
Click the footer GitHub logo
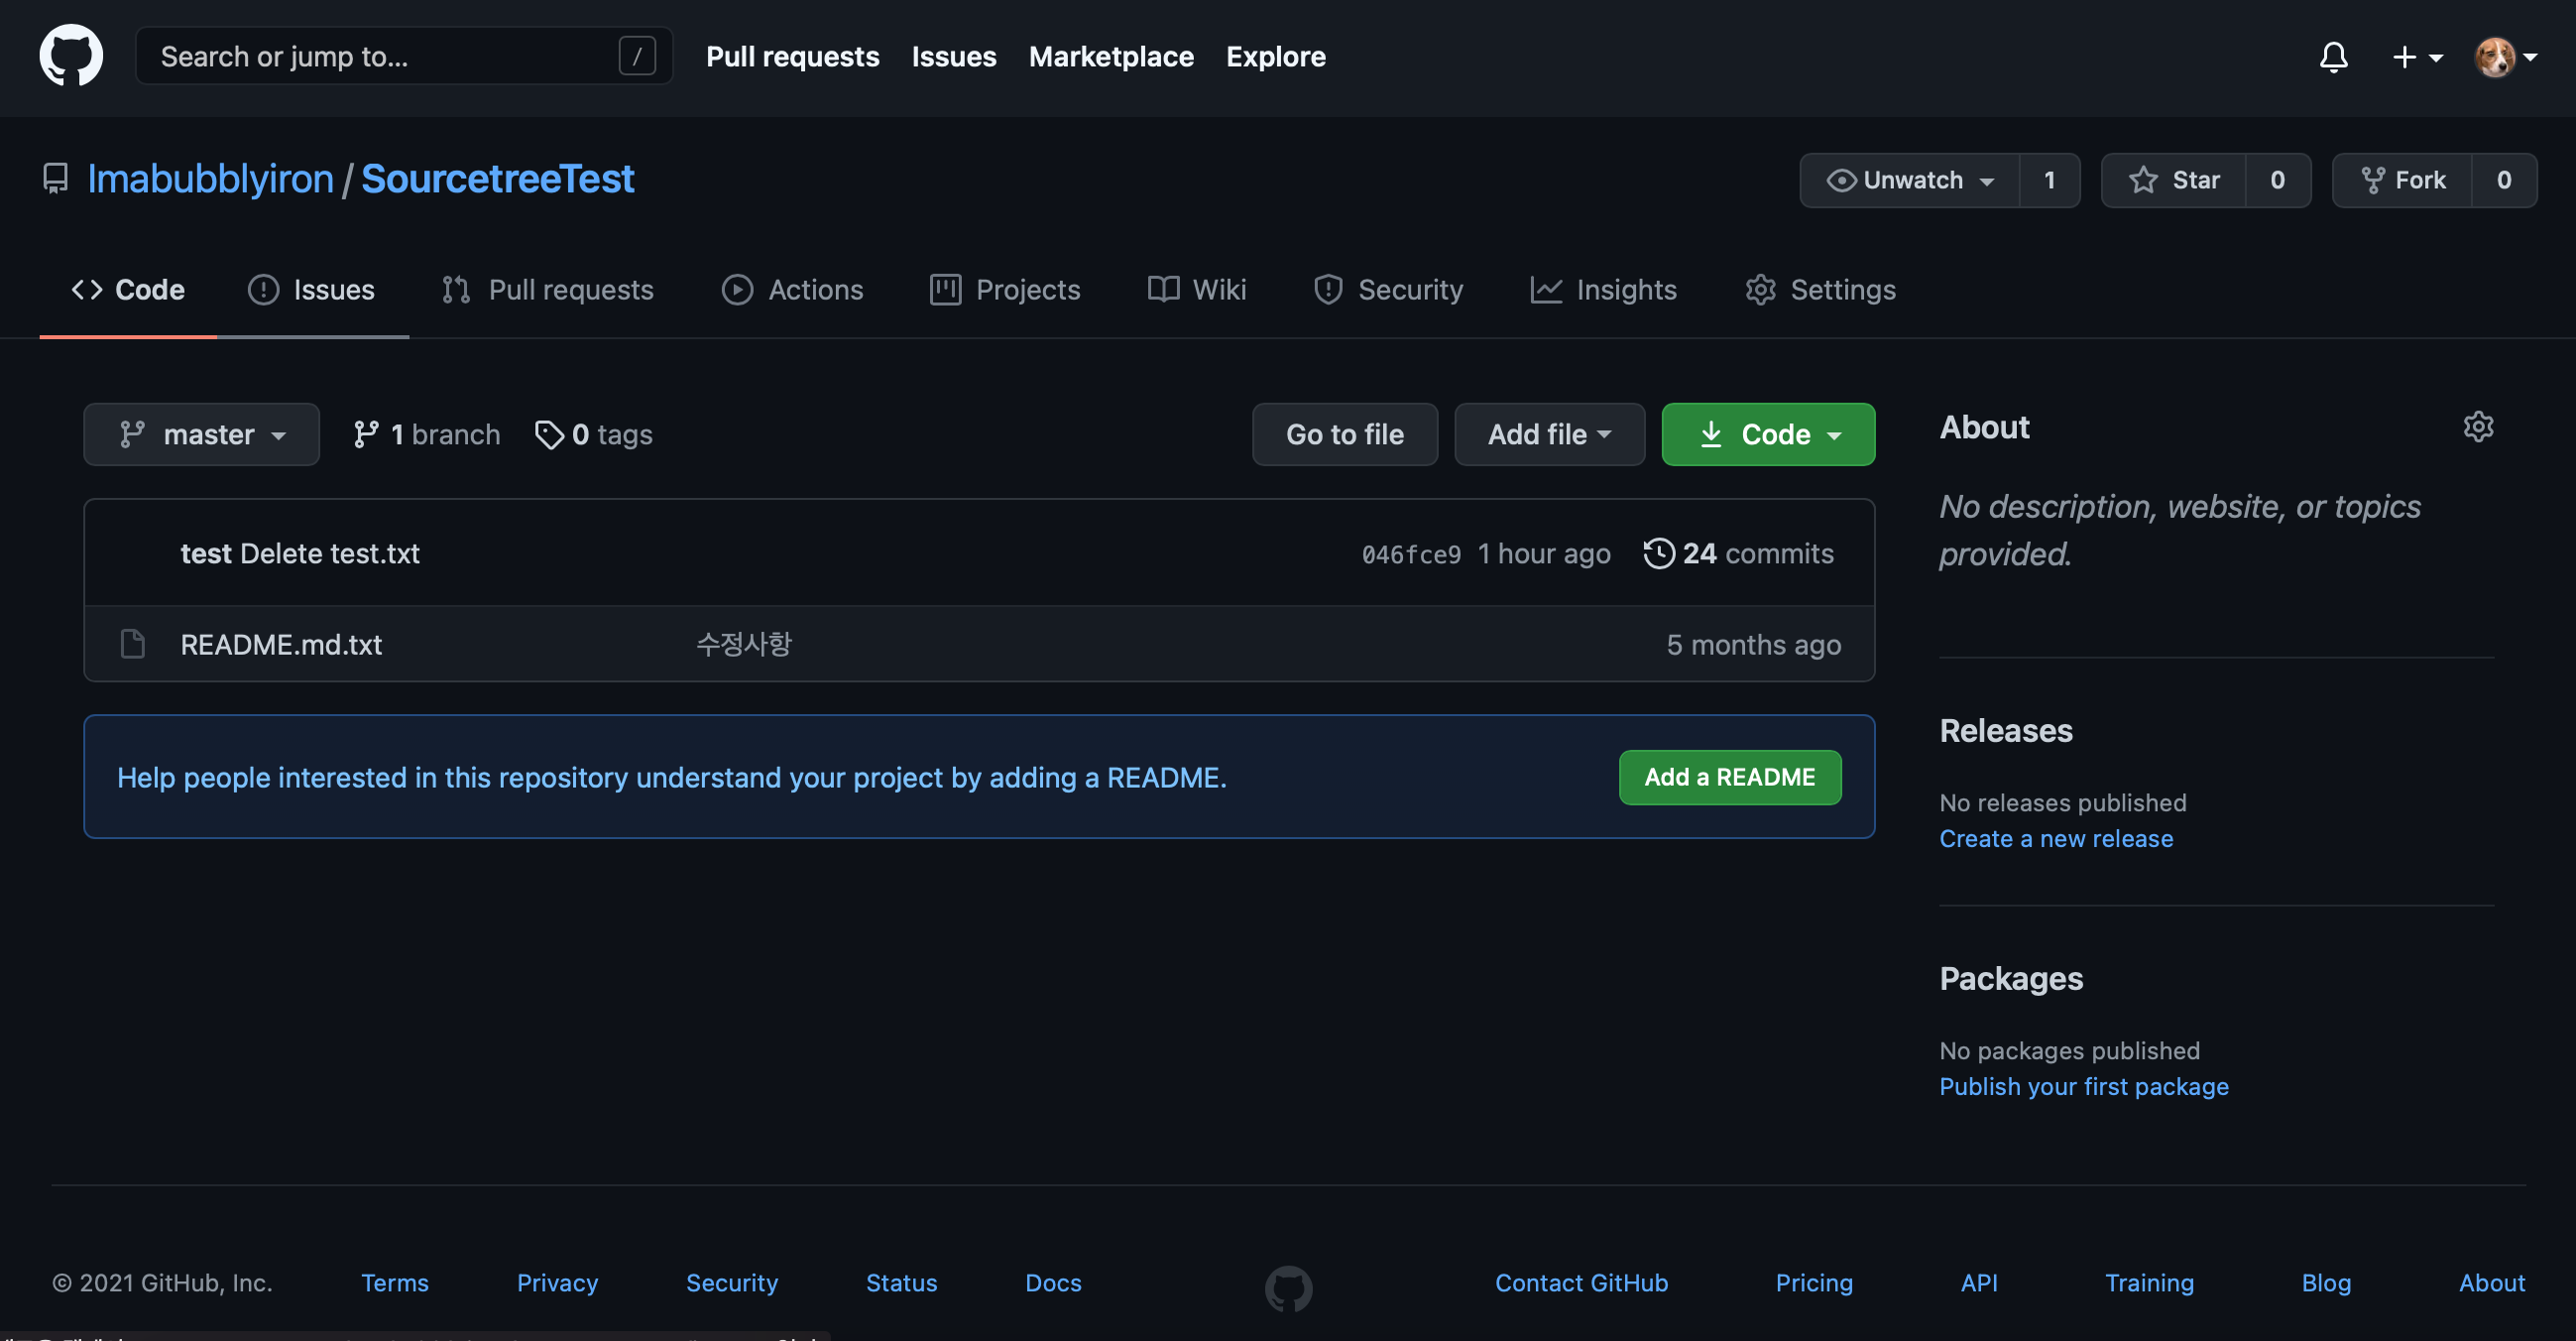(x=1288, y=1287)
